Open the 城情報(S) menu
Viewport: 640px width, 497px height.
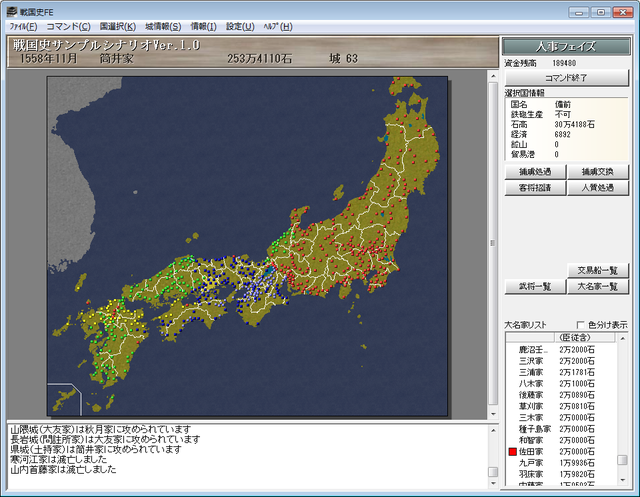pyautogui.click(x=163, y=27)
